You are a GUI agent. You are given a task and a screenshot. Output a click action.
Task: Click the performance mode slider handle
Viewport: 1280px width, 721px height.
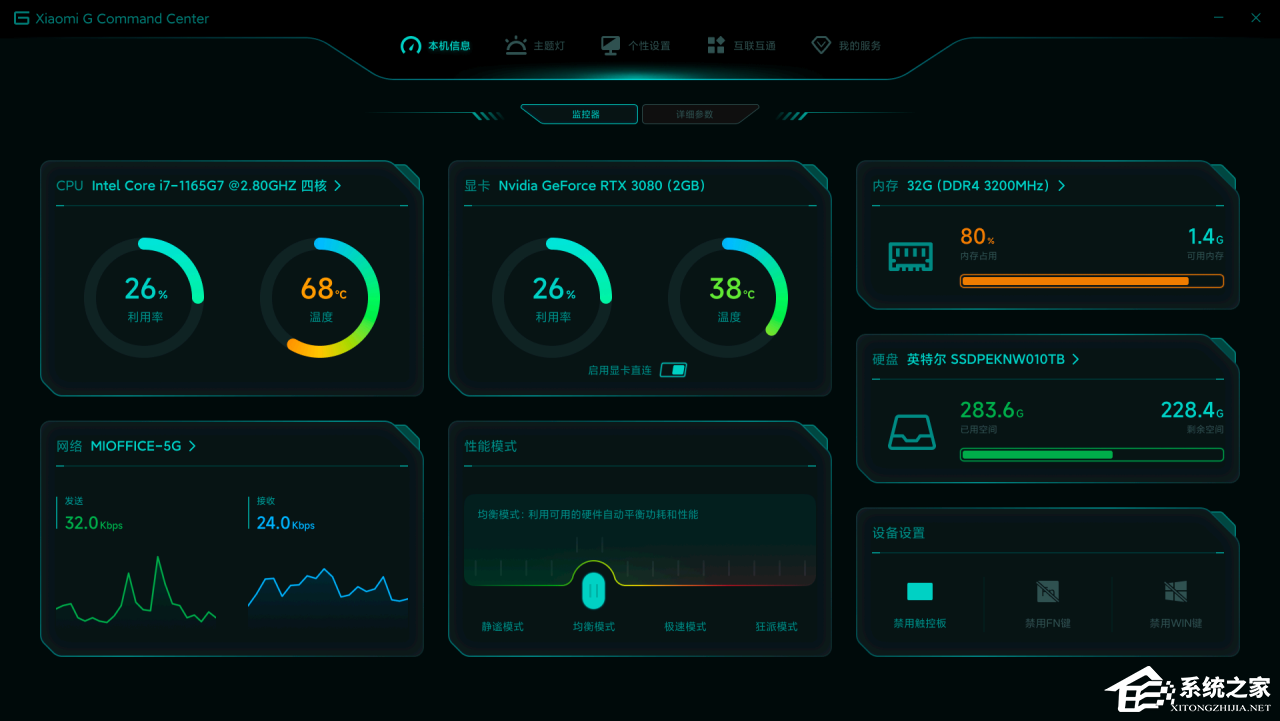[x=594, y=590]
